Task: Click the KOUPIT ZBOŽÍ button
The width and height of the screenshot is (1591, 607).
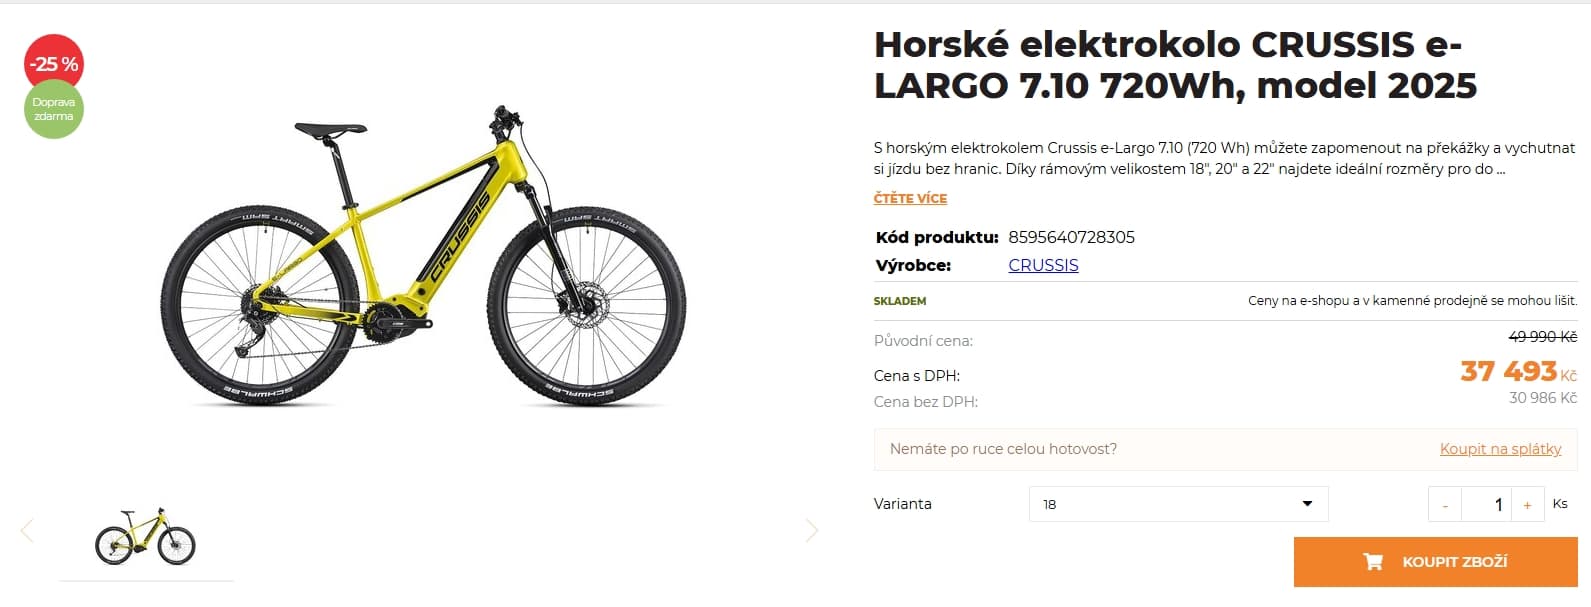Action: pos(1435,562)
